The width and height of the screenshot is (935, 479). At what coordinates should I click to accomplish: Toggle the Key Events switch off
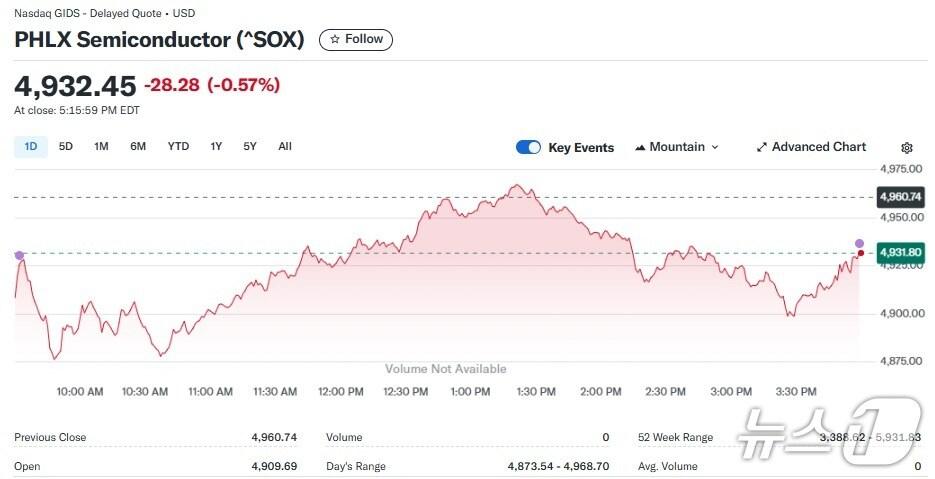point(528,147)
